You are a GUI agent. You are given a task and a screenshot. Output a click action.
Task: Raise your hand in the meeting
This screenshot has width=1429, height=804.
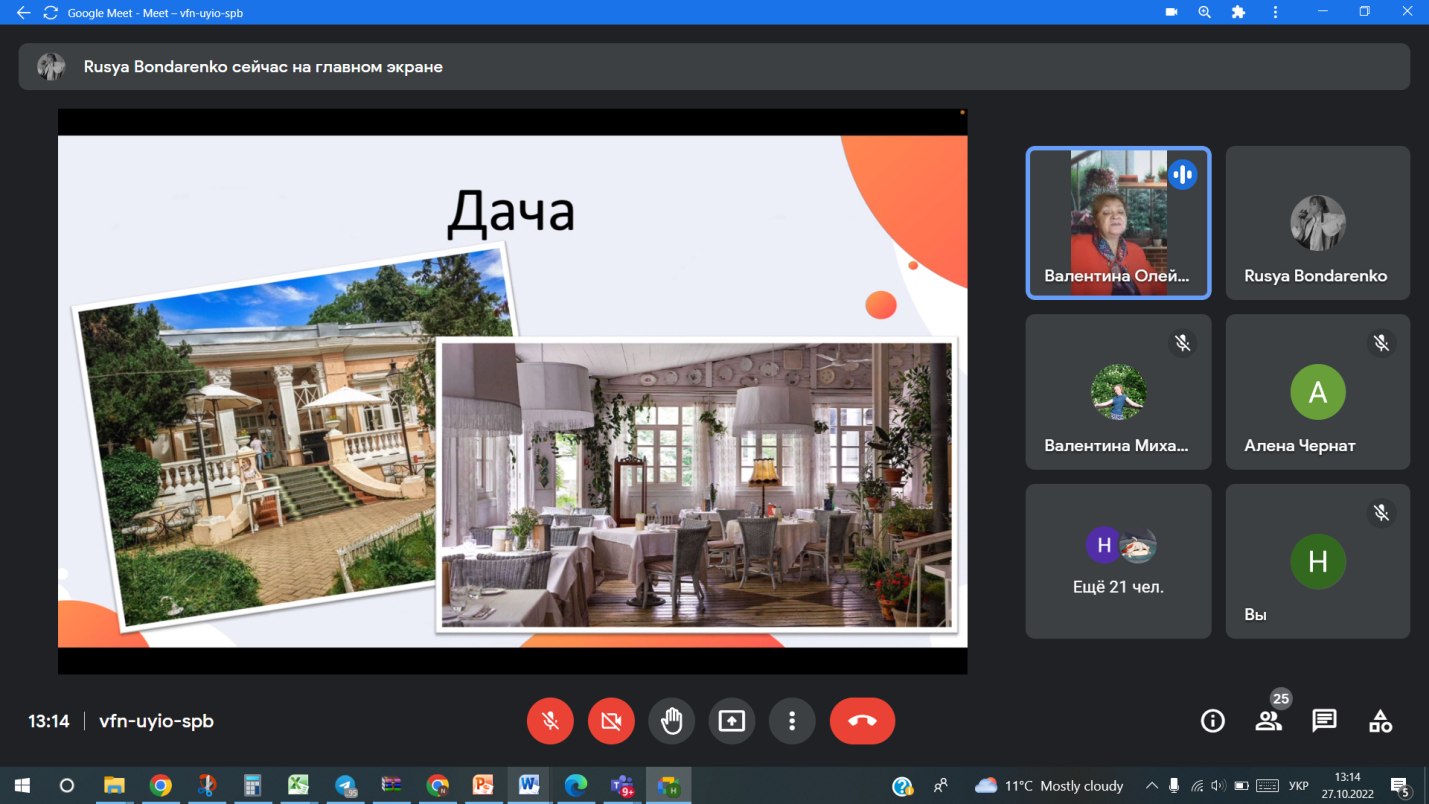tap(671, 721)
